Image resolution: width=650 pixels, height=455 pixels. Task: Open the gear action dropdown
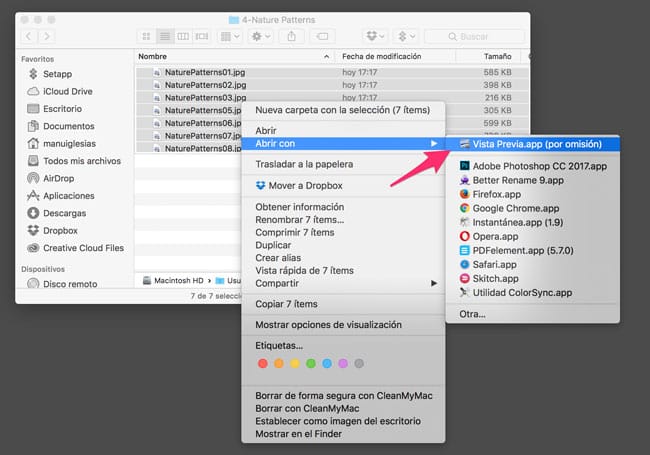[259, 36]
